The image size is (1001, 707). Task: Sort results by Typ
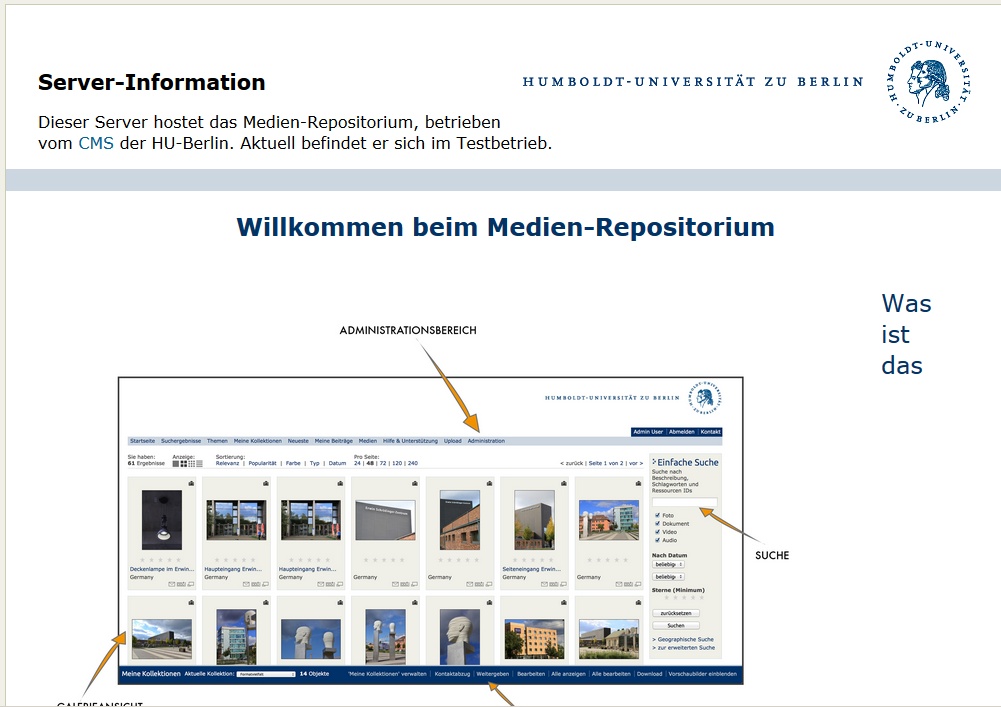[315, 463]
